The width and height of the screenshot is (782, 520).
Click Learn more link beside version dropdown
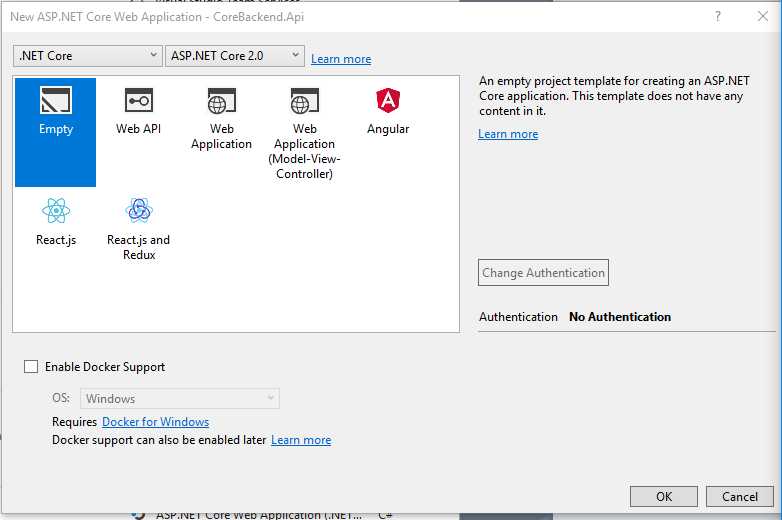(x=341, y=59)
